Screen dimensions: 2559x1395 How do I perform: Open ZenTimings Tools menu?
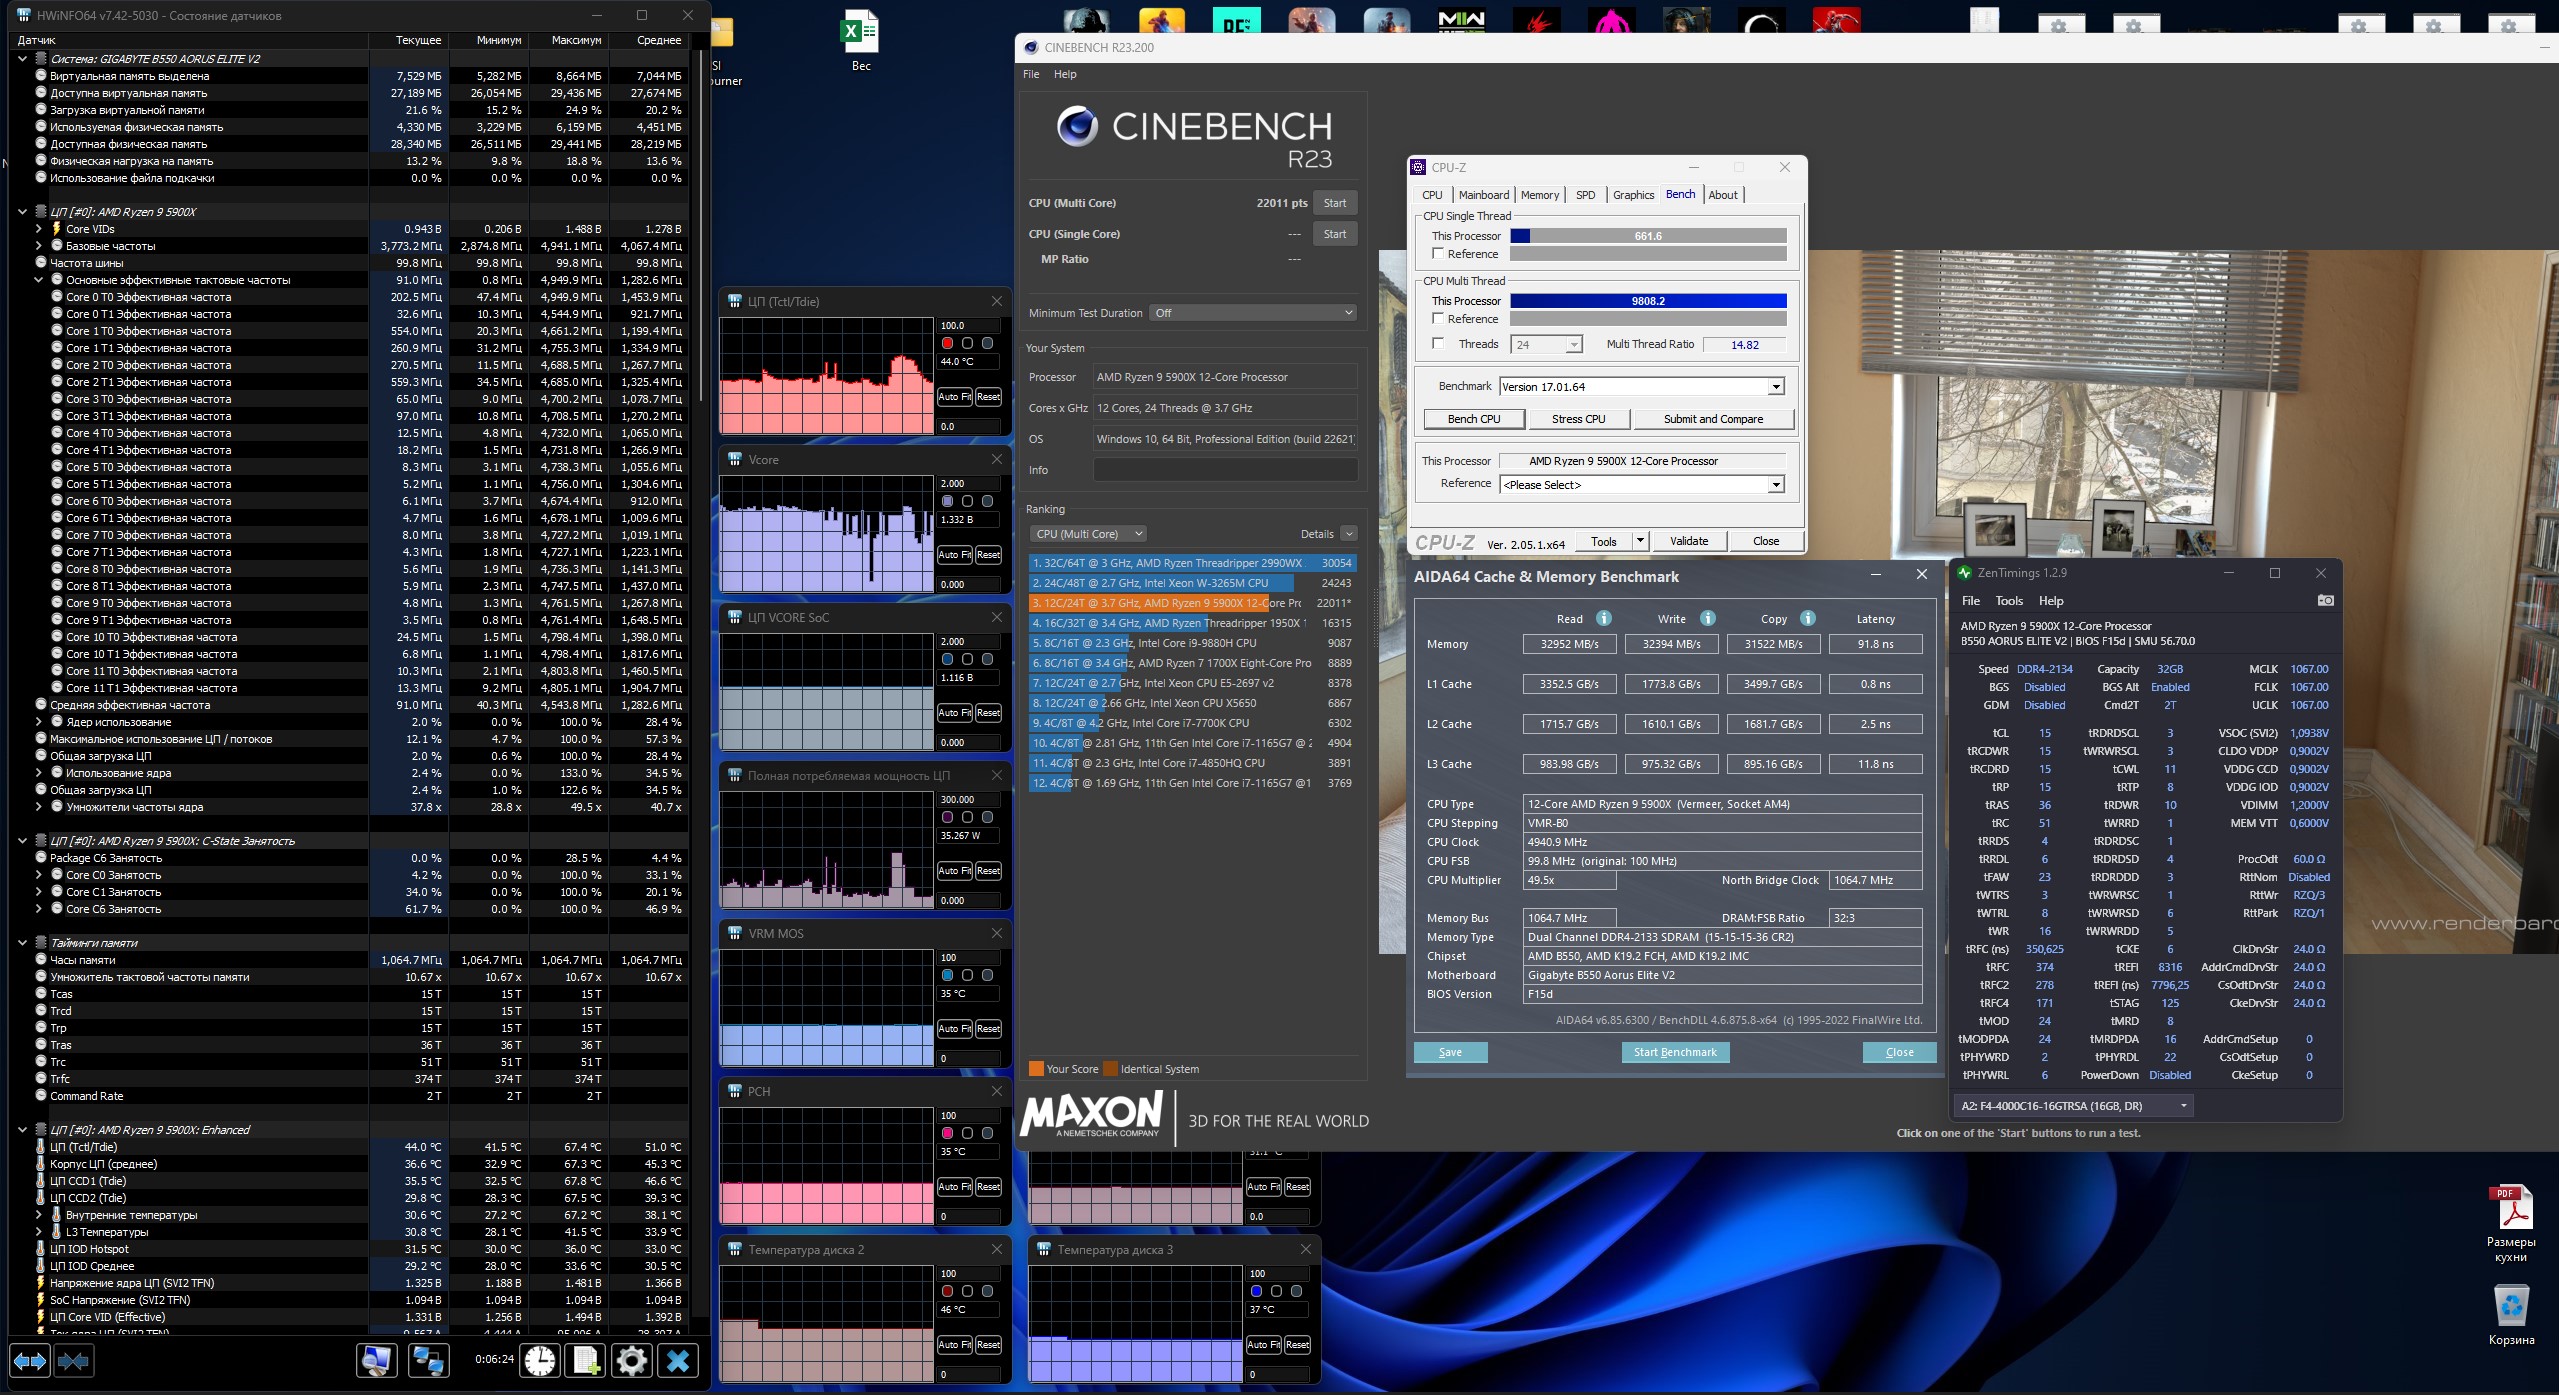coord(2008,601)
